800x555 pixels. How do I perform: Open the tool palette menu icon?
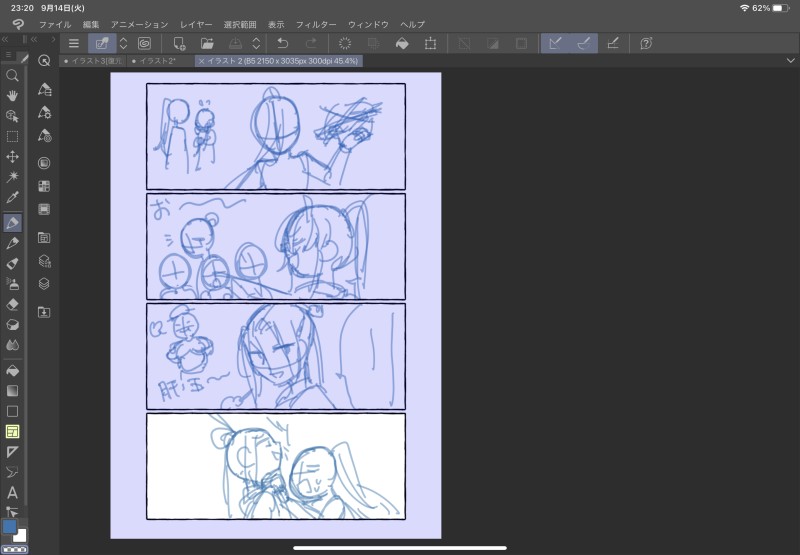pos(9,55)
